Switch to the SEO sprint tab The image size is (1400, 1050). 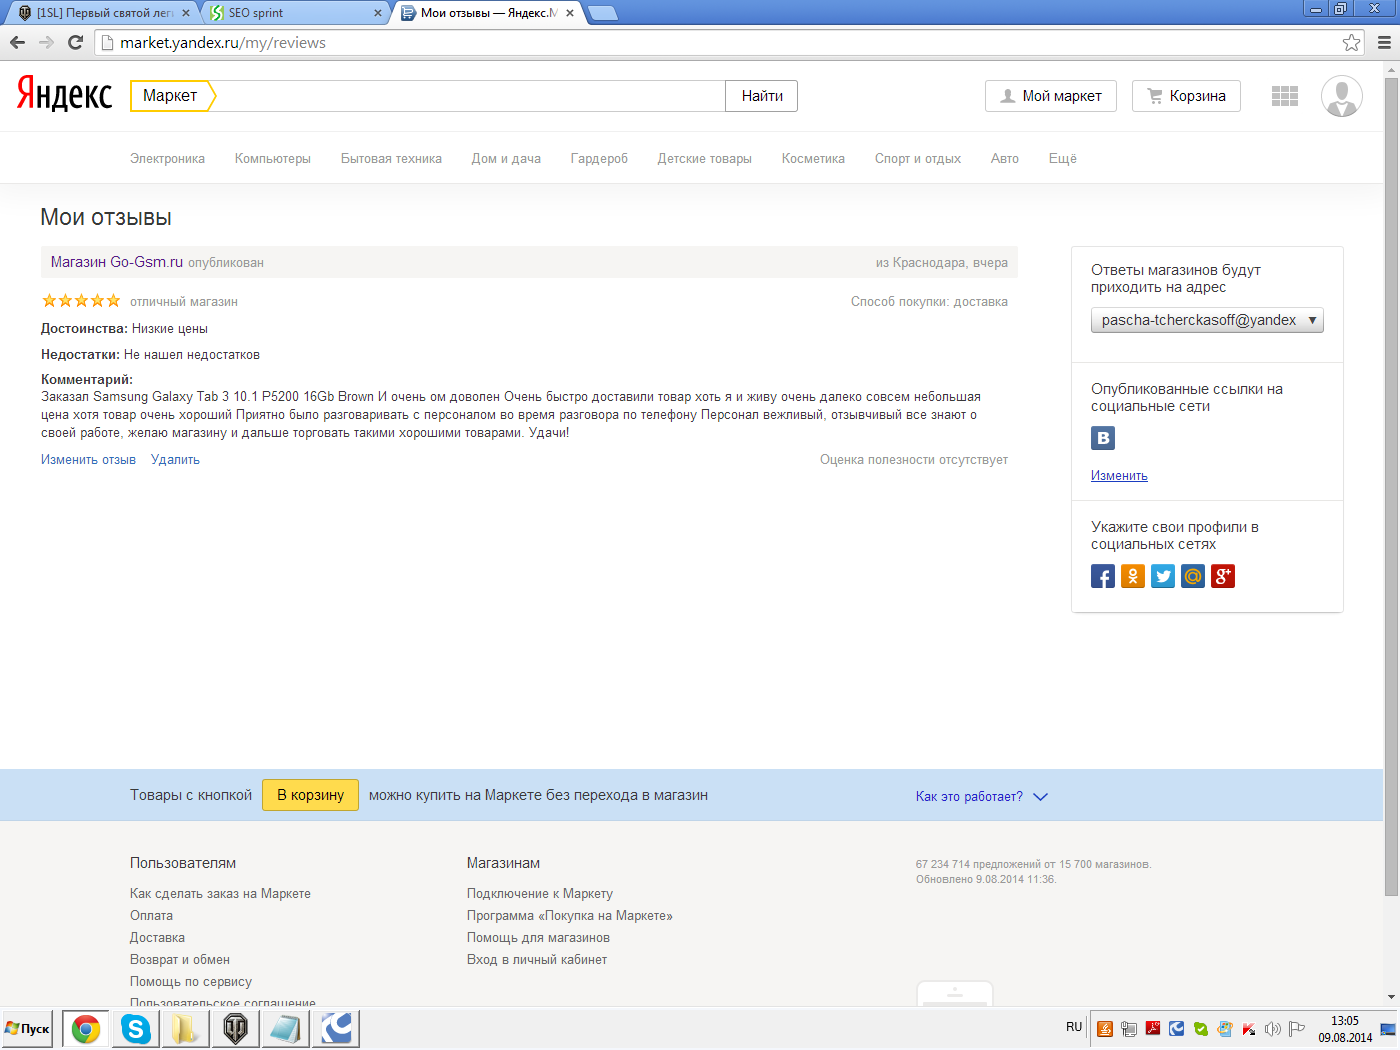tap(295, 13)
